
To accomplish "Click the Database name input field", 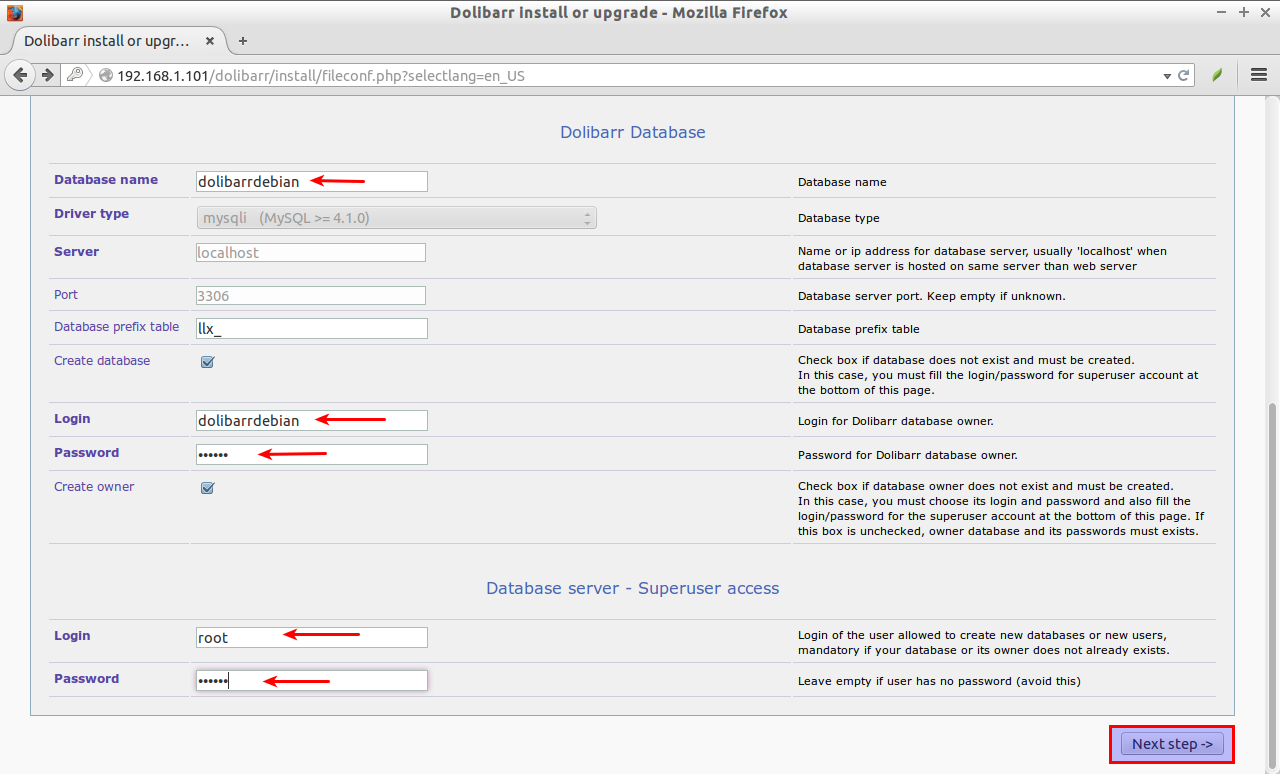I will [312, 181].
